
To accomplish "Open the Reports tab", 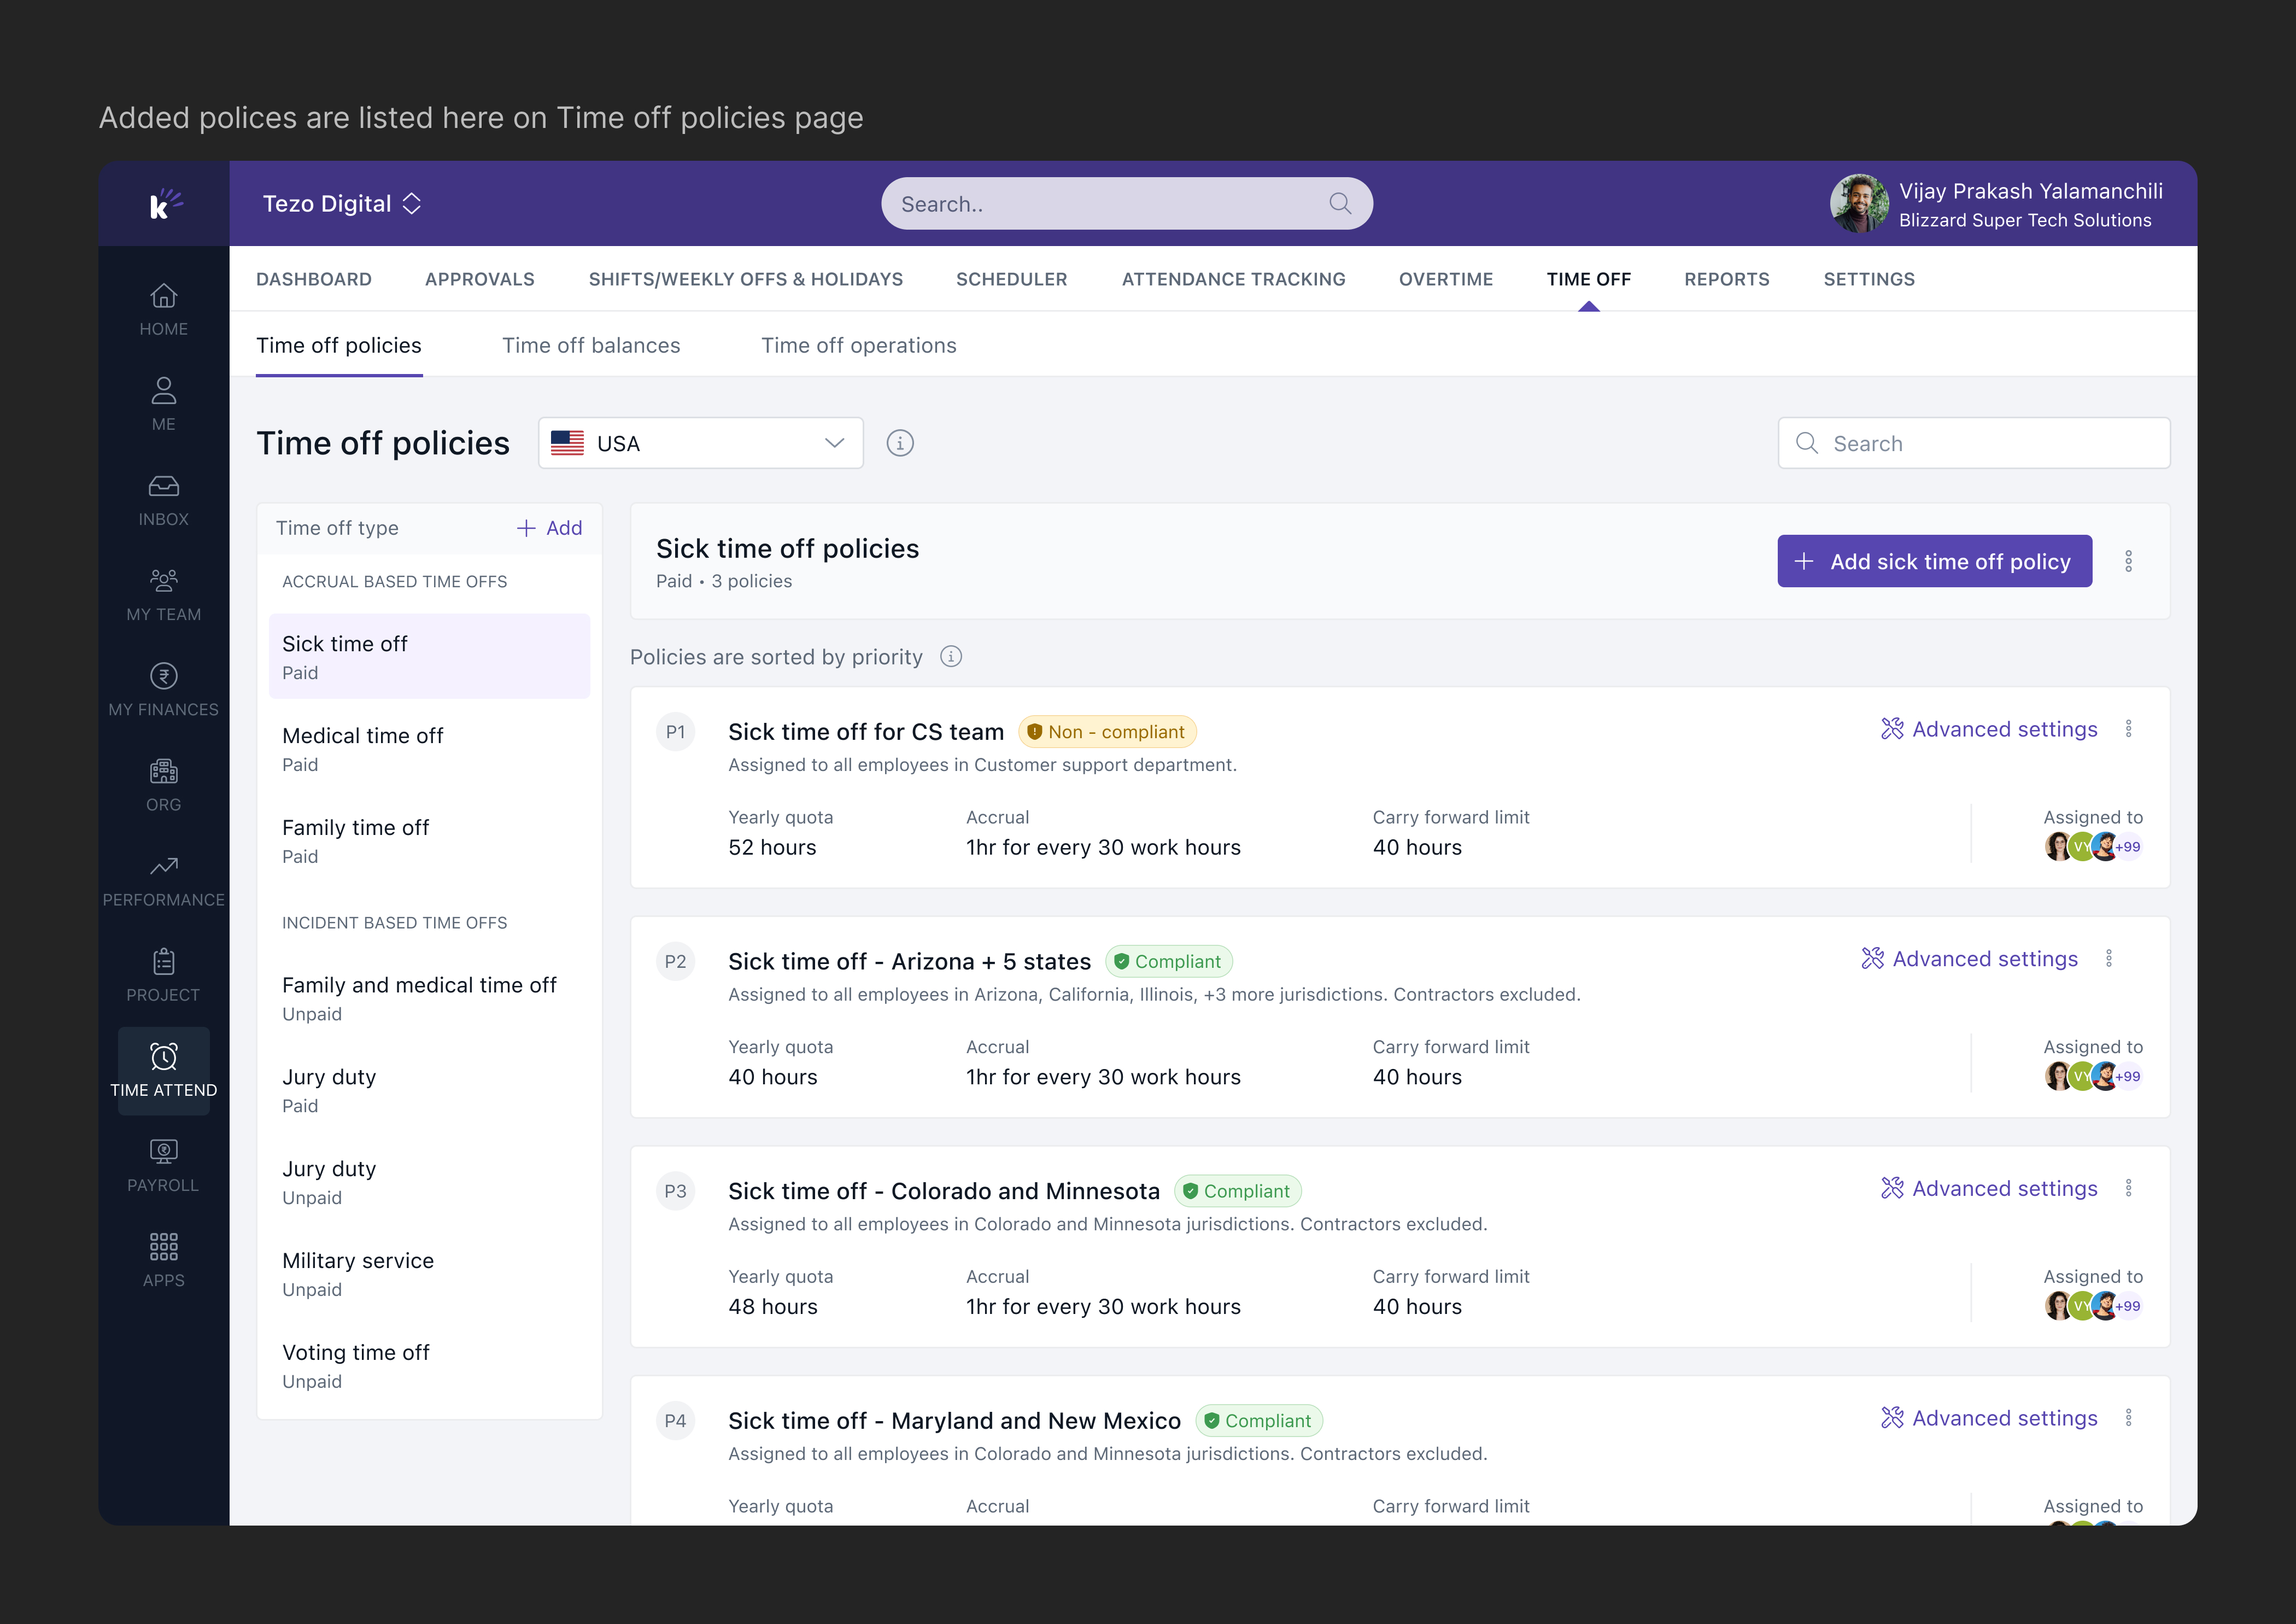I will [1727, 279].
